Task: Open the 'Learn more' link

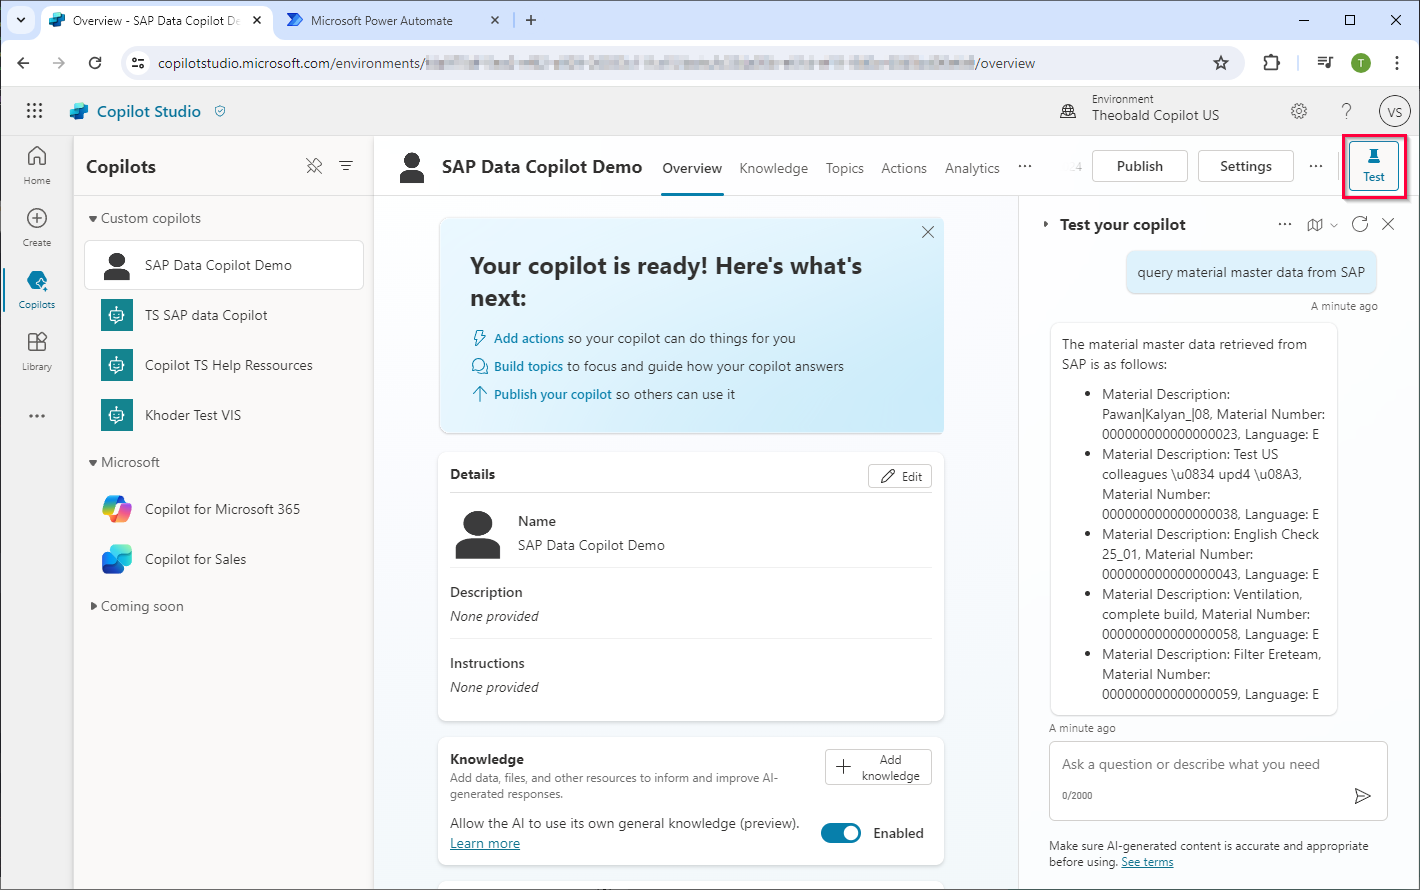Action: pyautogui.click(x=485, y=843)
